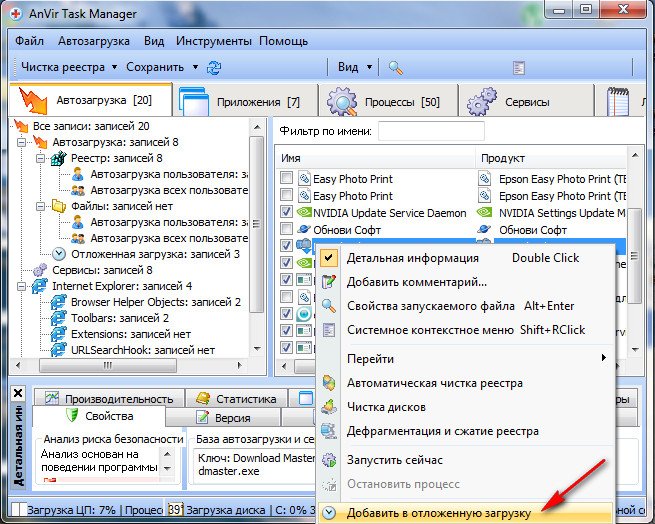Click the Реестр registry cube icon

pos(59,158)
